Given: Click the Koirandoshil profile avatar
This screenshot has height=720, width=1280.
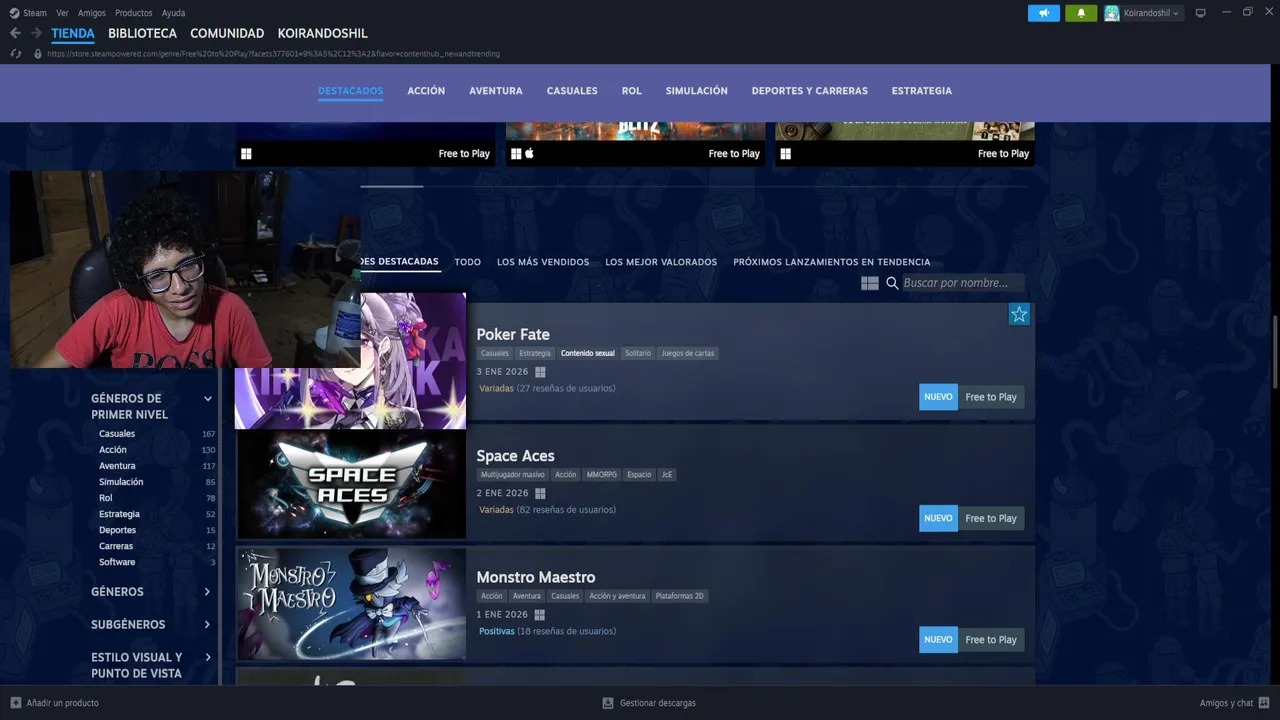Looking at the screenshot, I should pos(1111,13).
